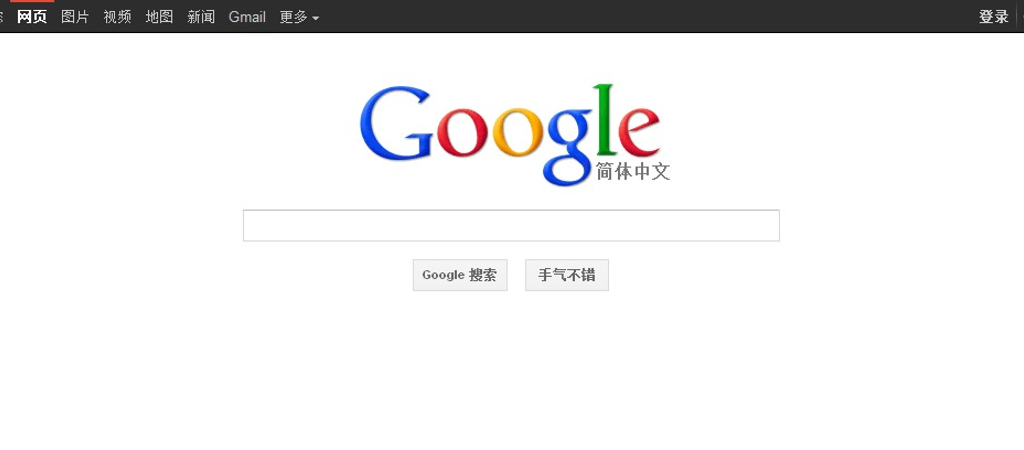
Task: Click the 简体中文 label under logo
Action: point(633,172)
